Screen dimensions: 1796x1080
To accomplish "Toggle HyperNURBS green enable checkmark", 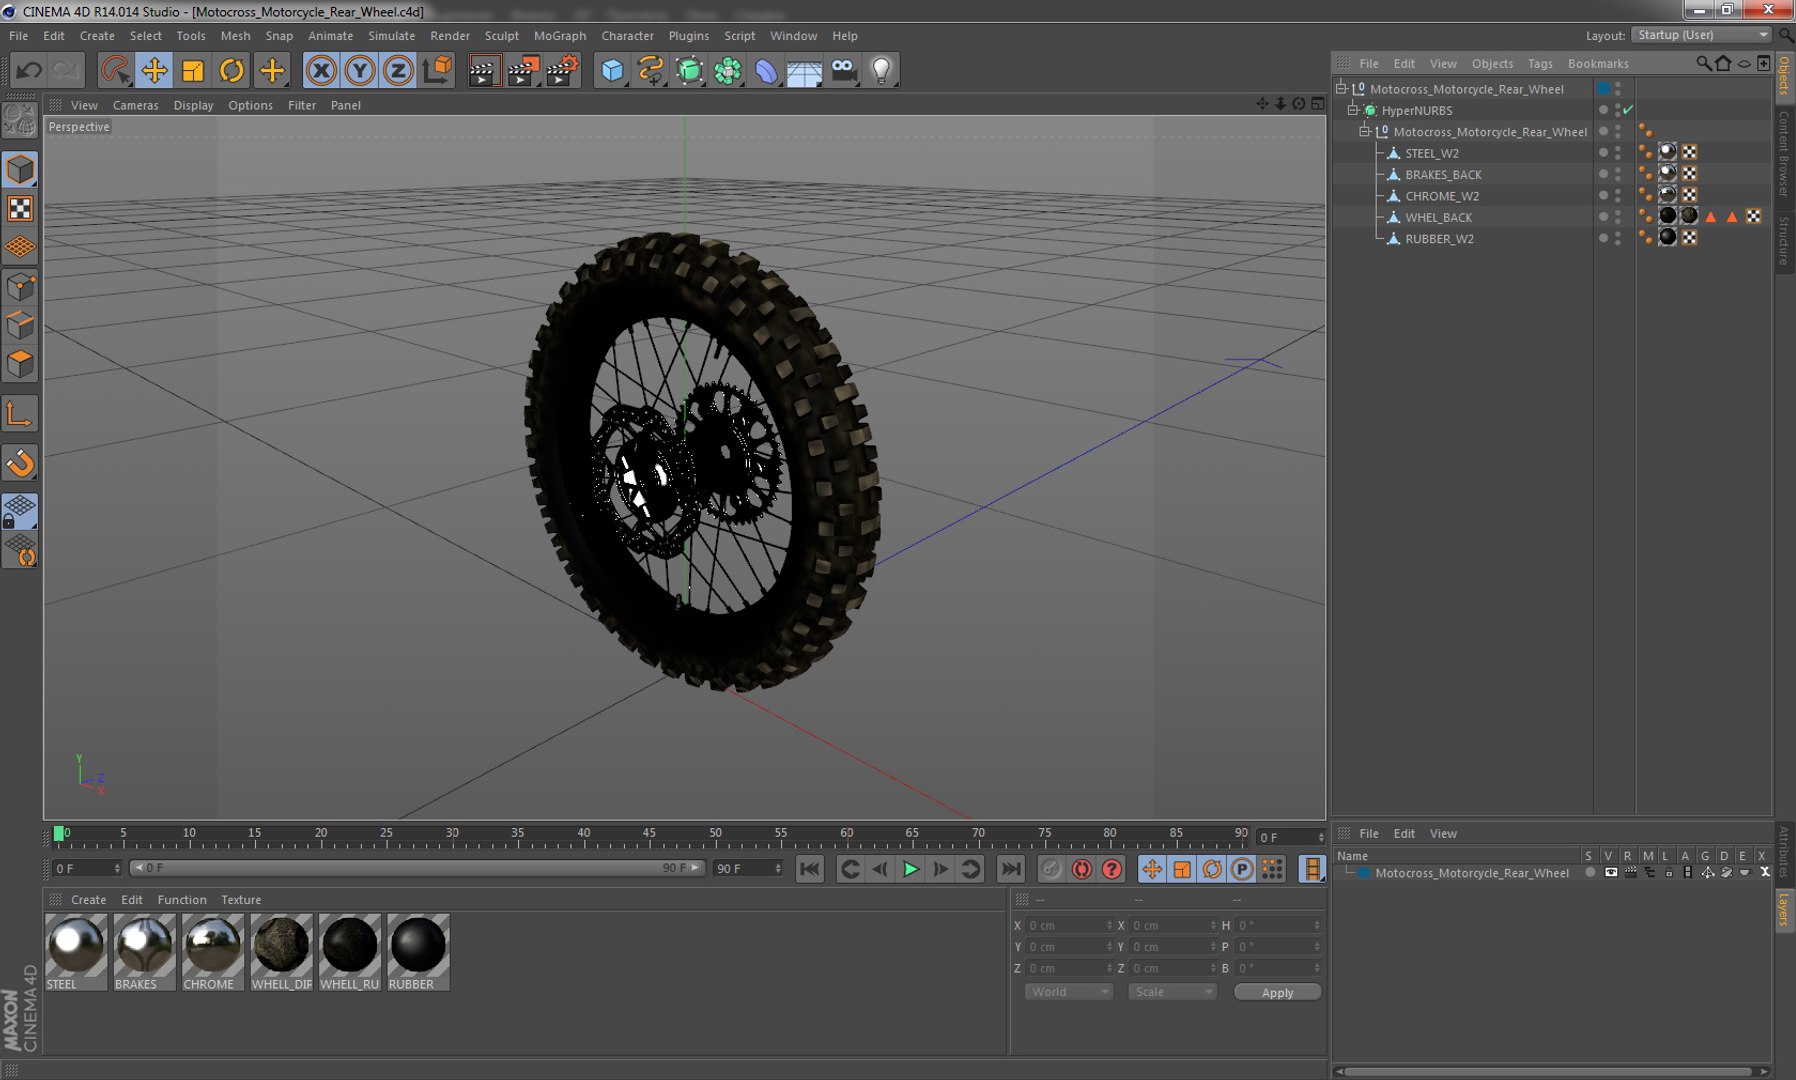I will pyautogui.click(x=1628, y=110).
